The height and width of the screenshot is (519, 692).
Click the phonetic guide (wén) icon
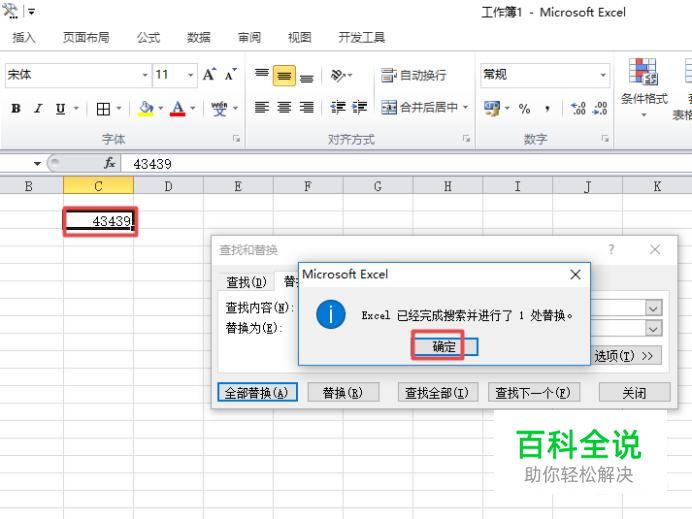219,108
